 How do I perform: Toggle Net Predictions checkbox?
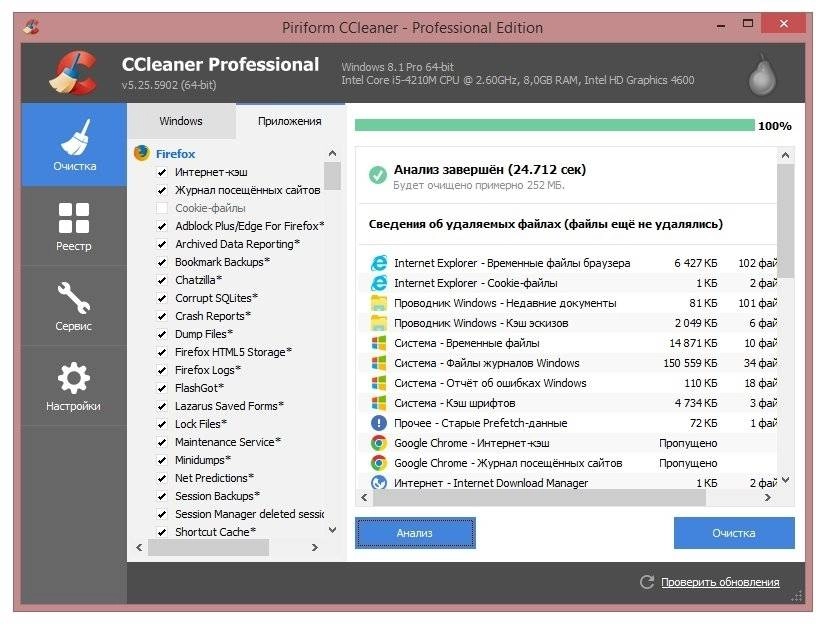(162, 478)
